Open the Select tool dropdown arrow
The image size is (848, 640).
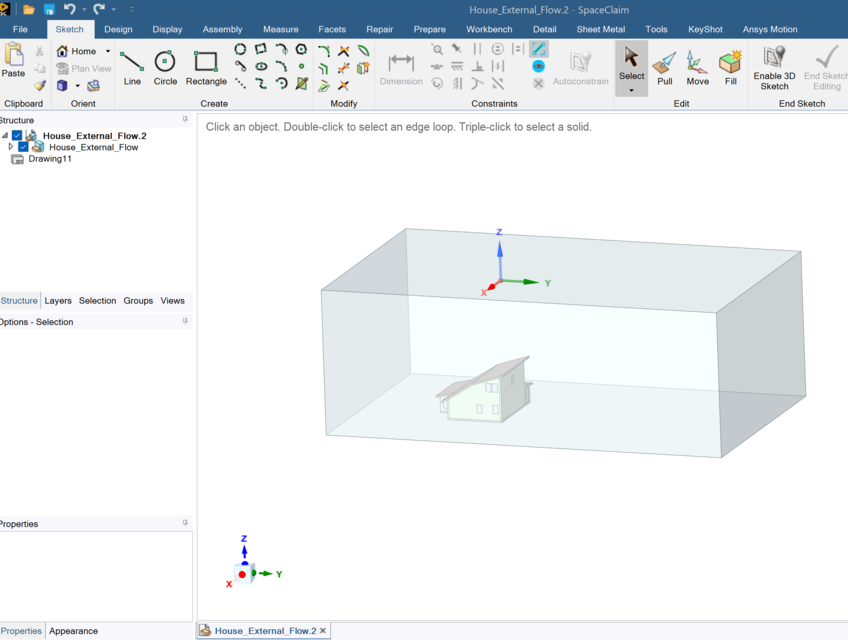click(x=631, y=88)
